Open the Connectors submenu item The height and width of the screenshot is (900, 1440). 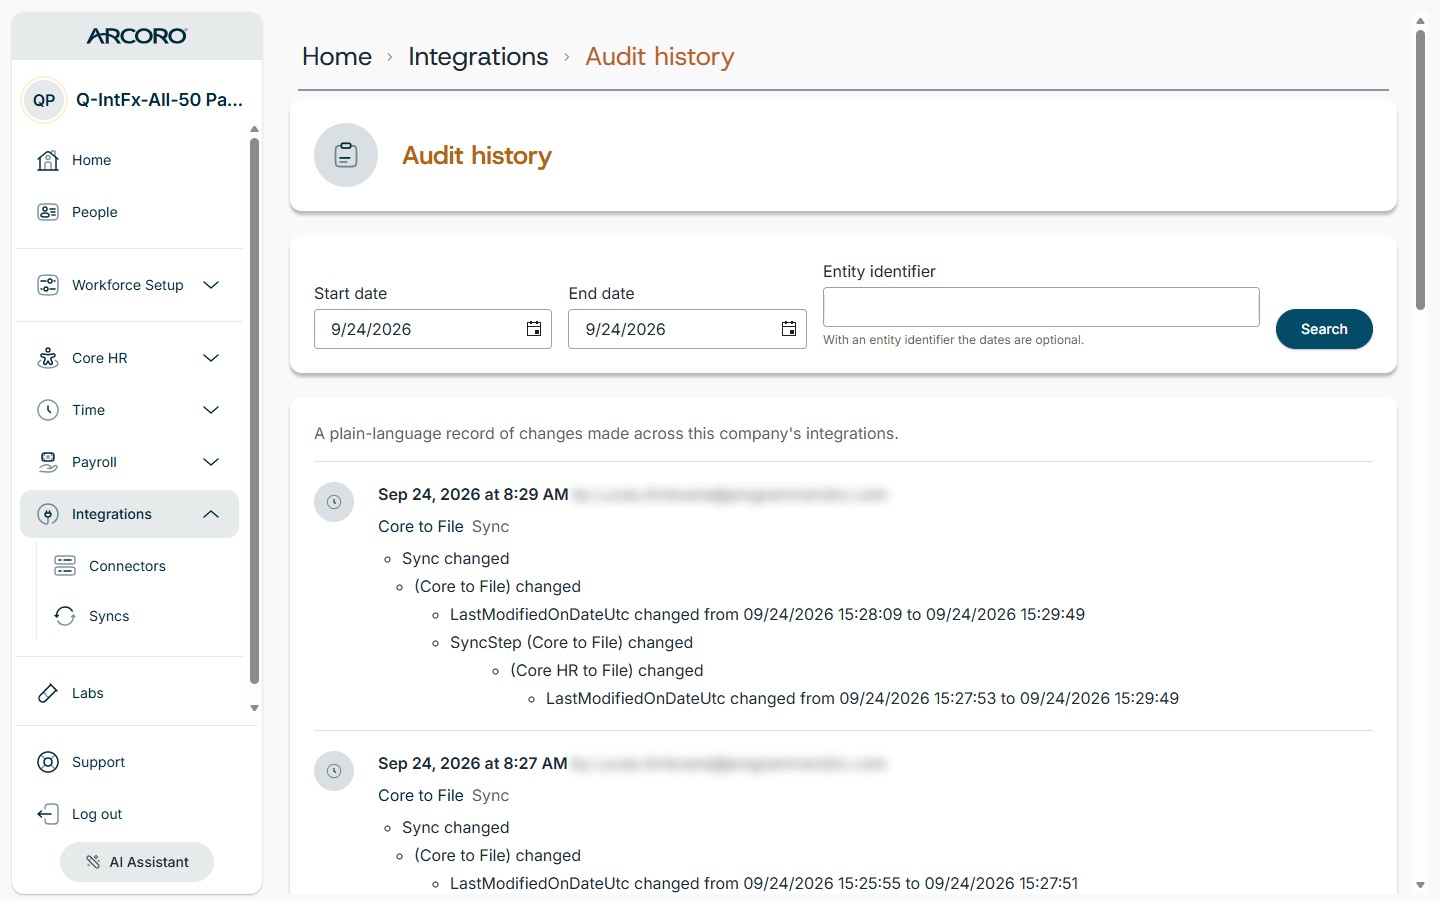[127, 566]
